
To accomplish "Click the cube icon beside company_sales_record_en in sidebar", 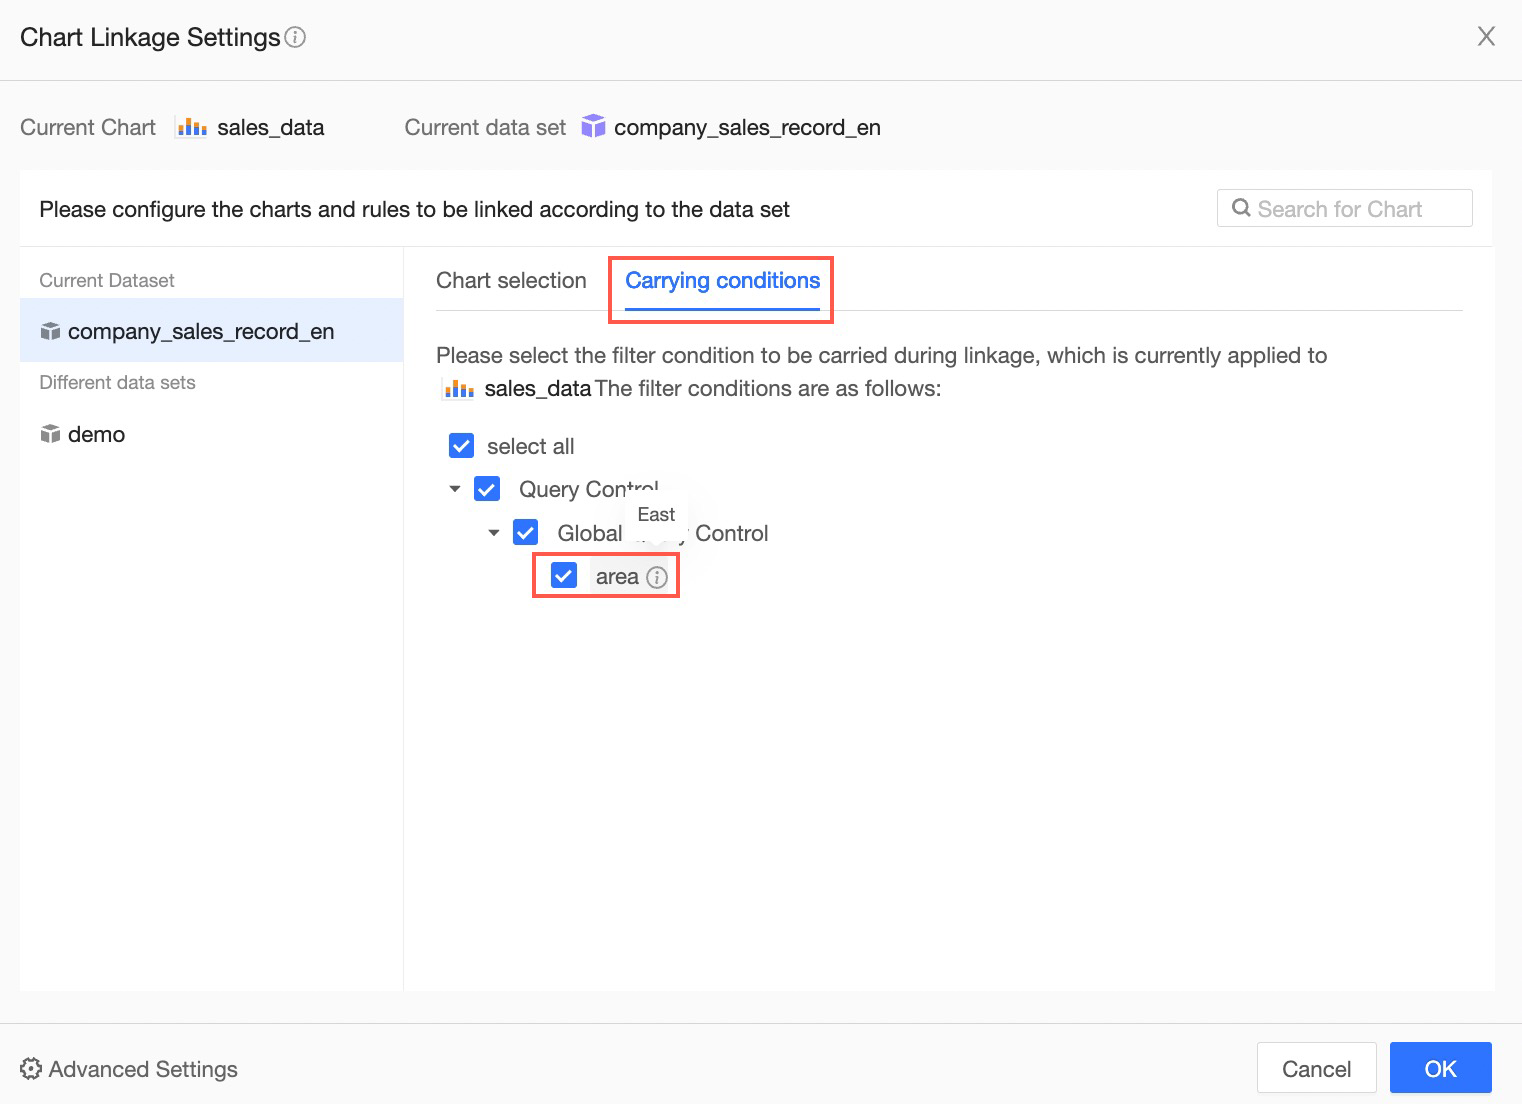I will pos(50,331).
